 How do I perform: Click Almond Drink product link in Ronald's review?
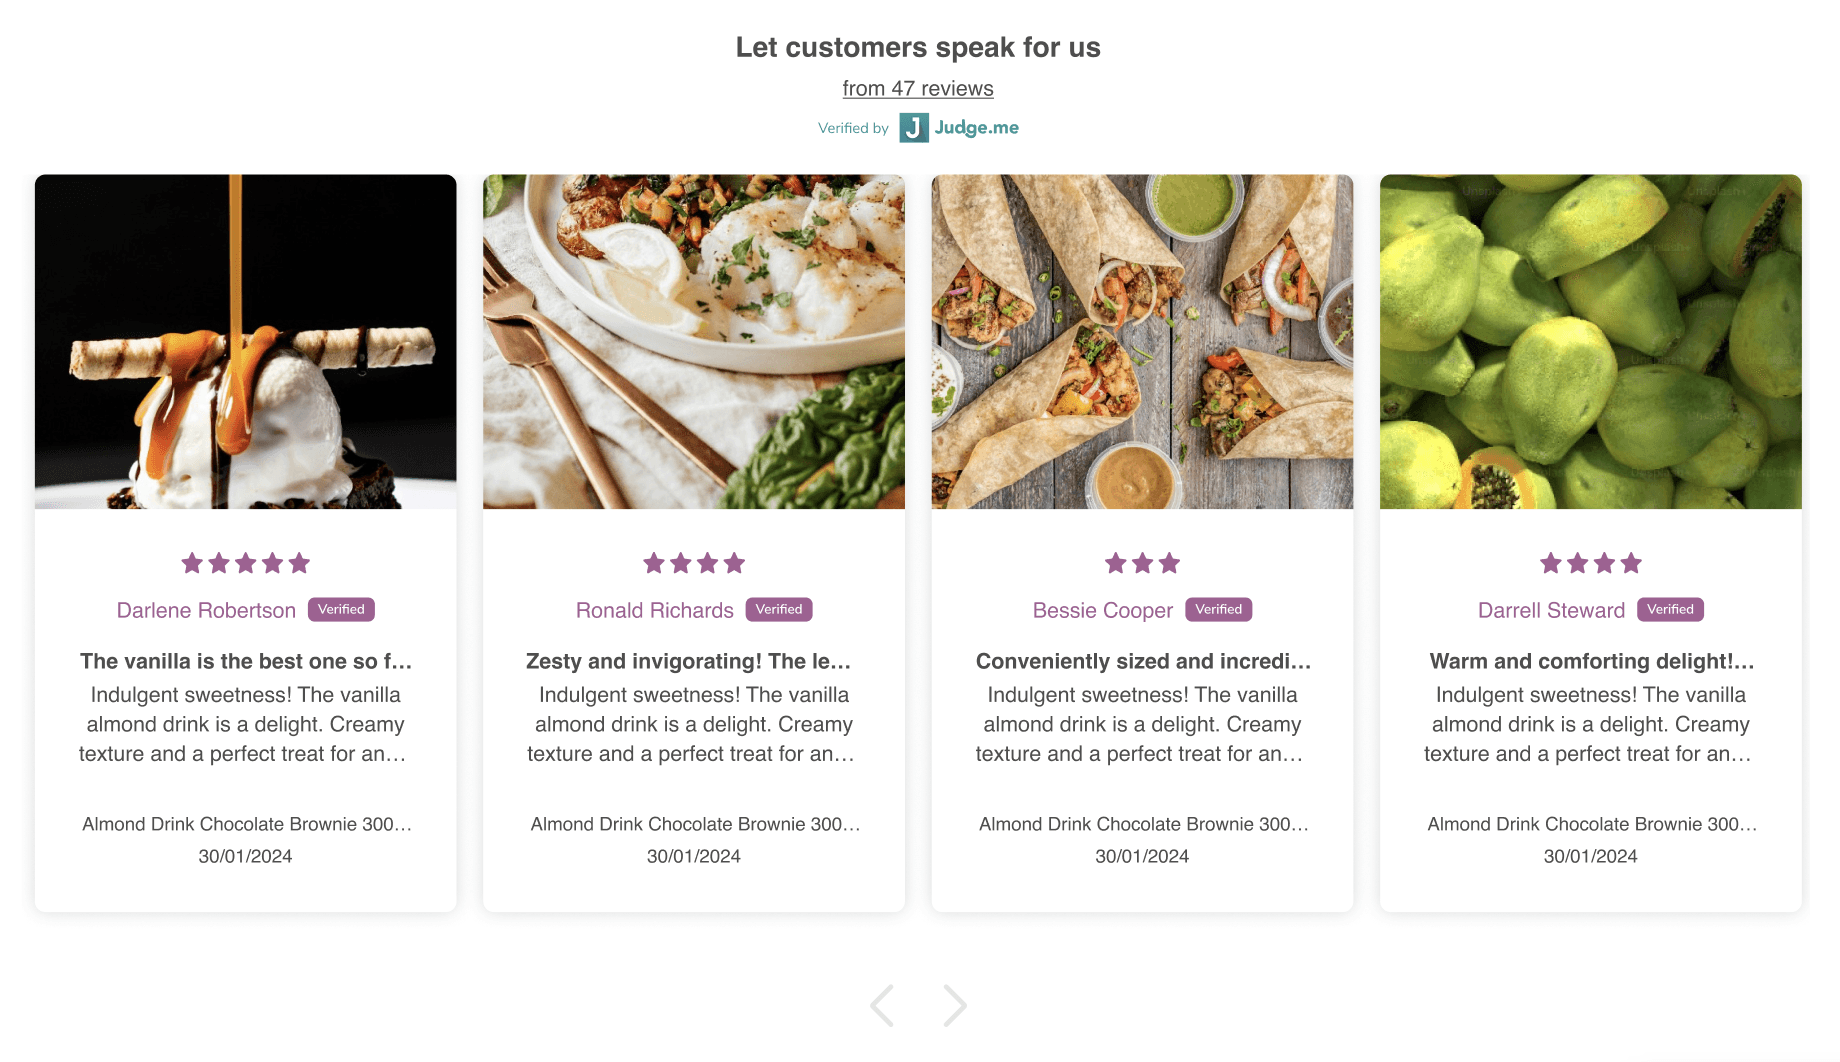694,824
